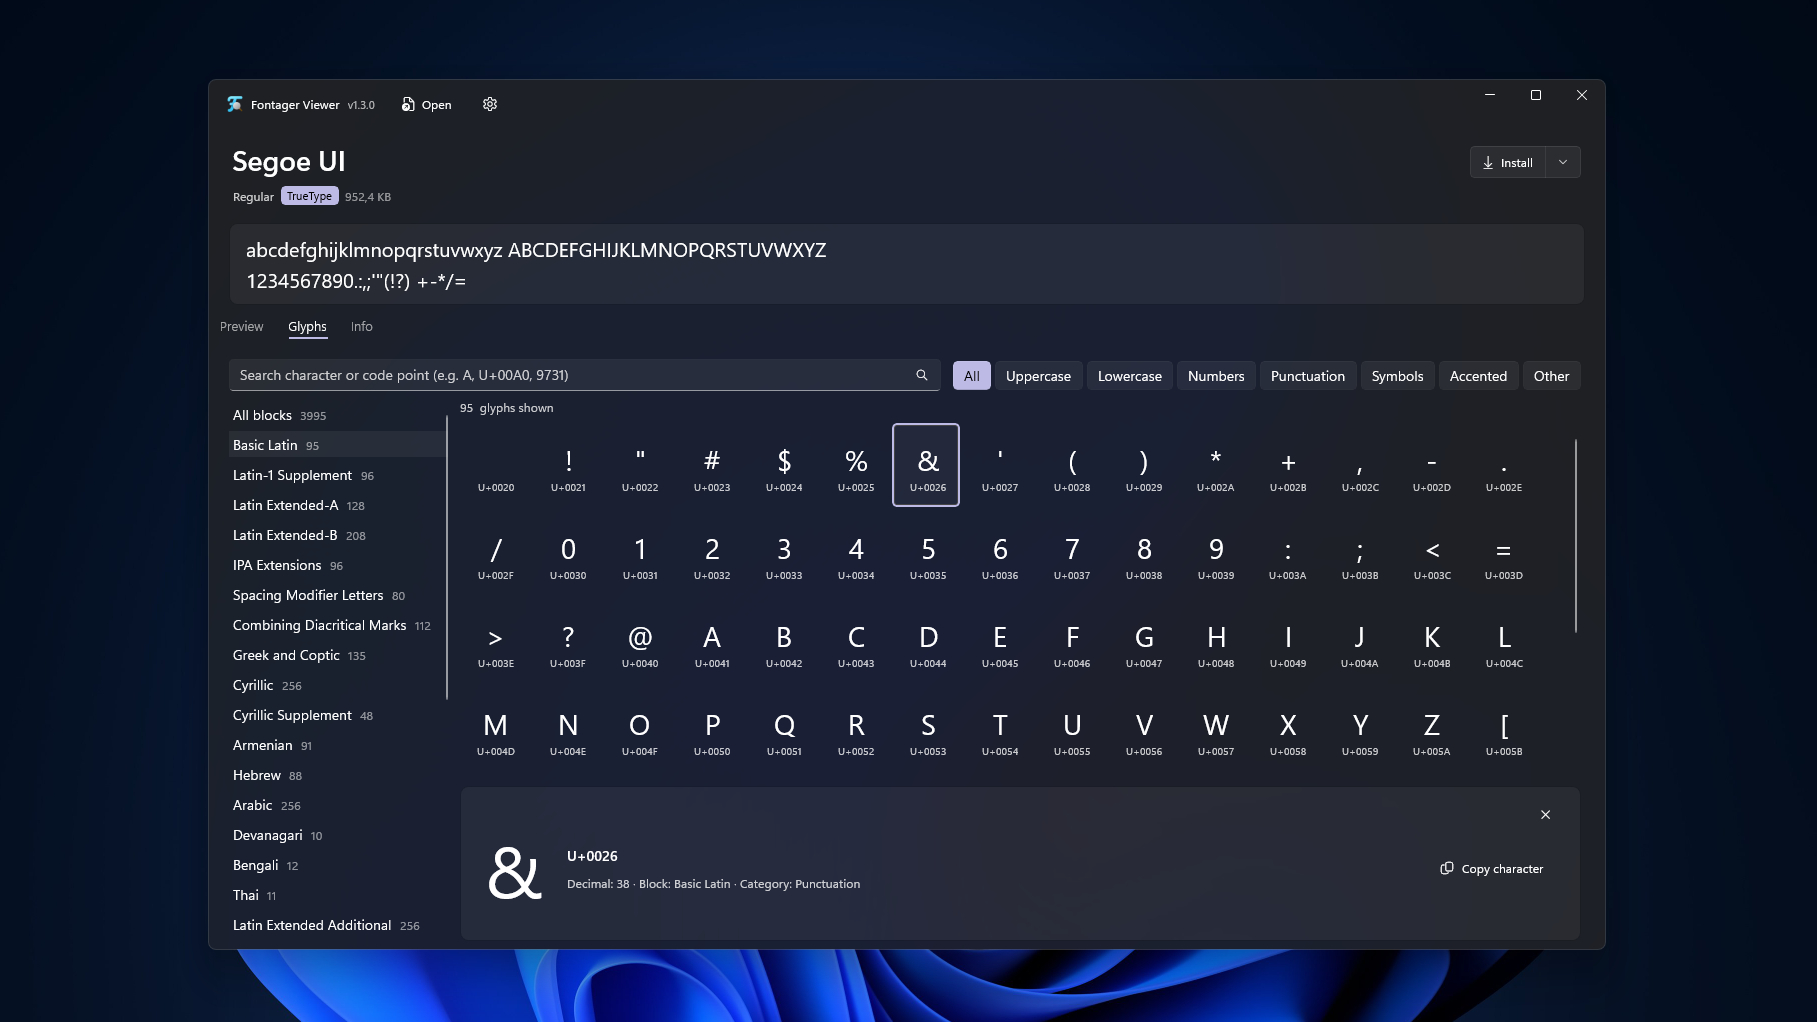Select the Devanagari block
This screenshot has height=1022, width=1817.
click(337, 835)
